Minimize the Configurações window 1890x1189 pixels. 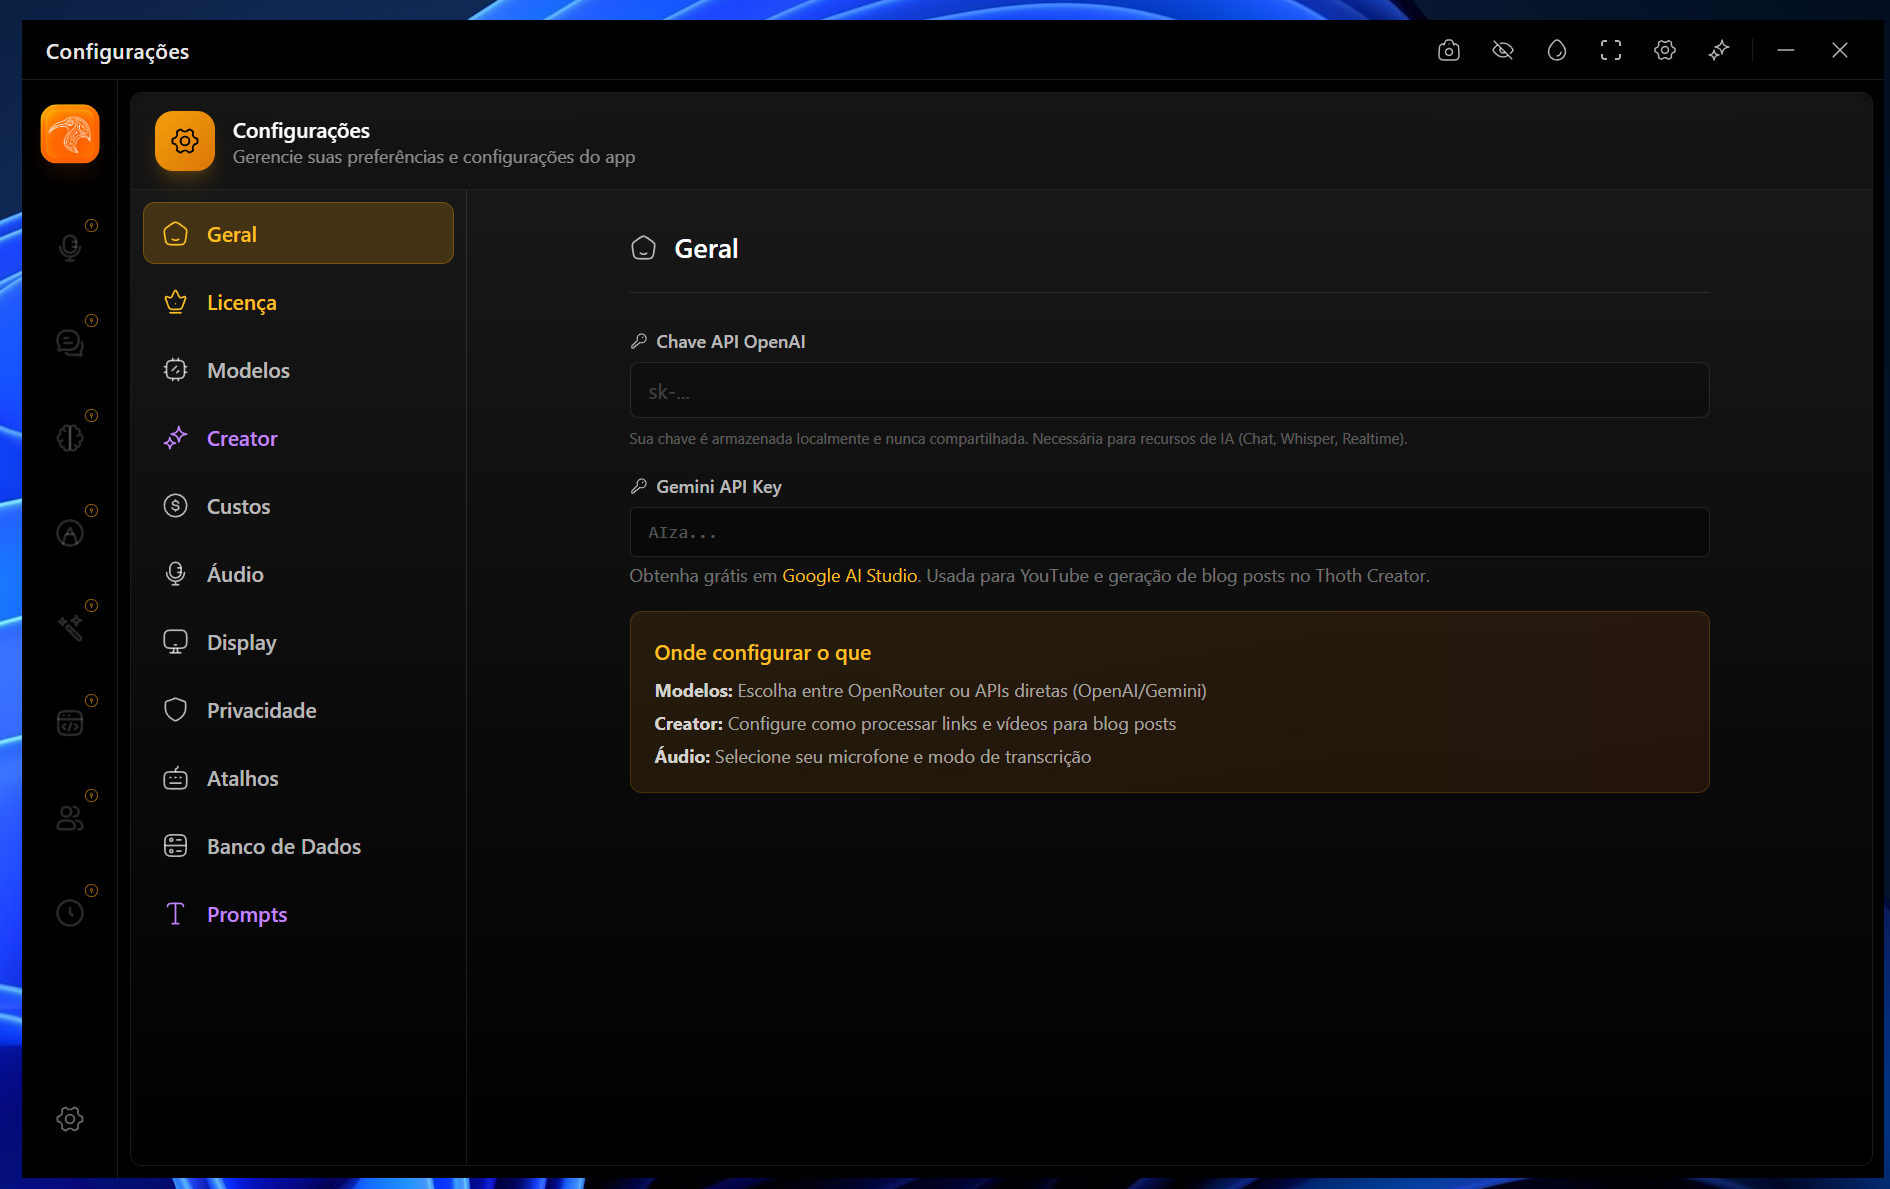tap(1786, 50)
